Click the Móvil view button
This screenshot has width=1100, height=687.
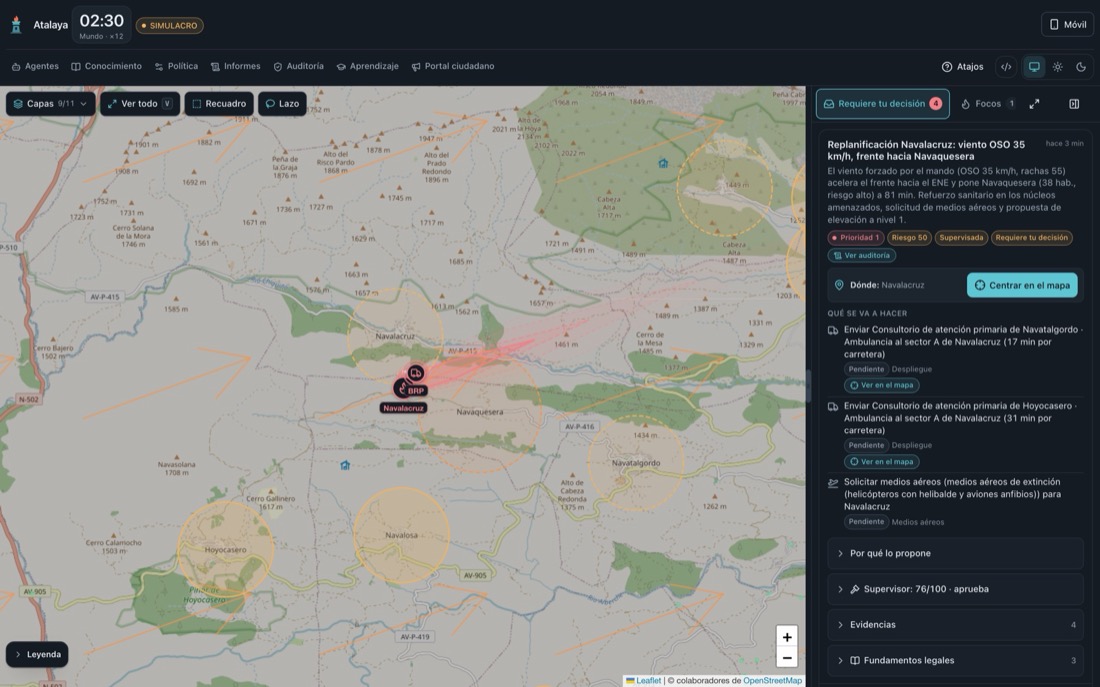pos(1067,25)
